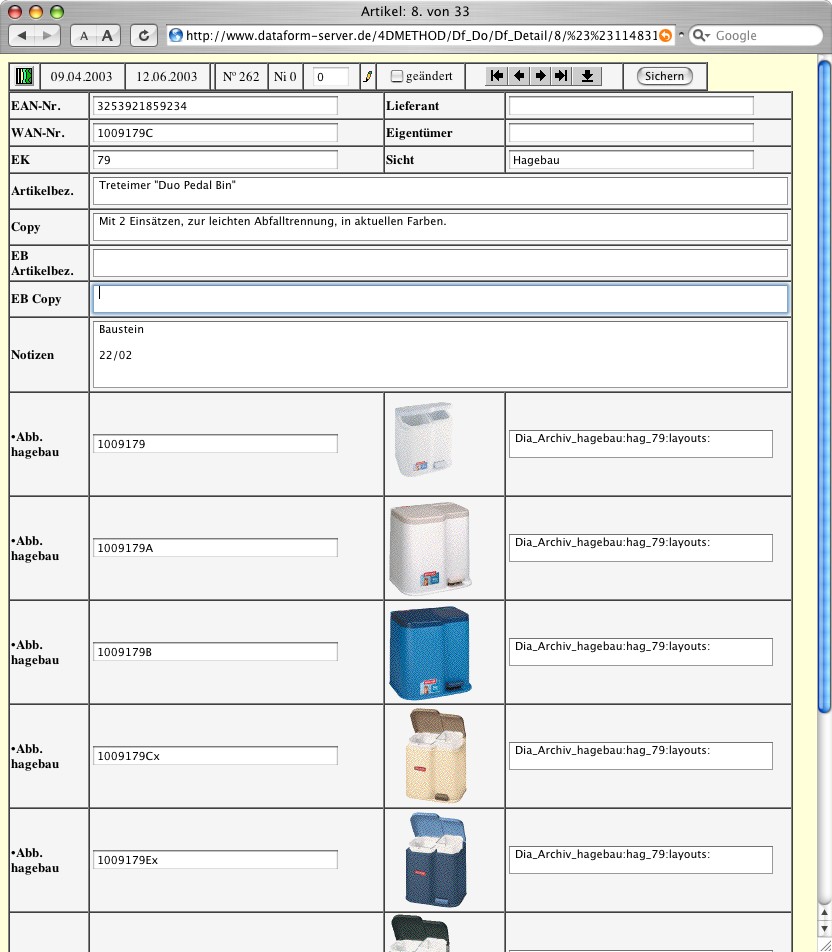Click the Lieferant input field
This screenshot has height=952, width=832.
(x=630, y=106)
